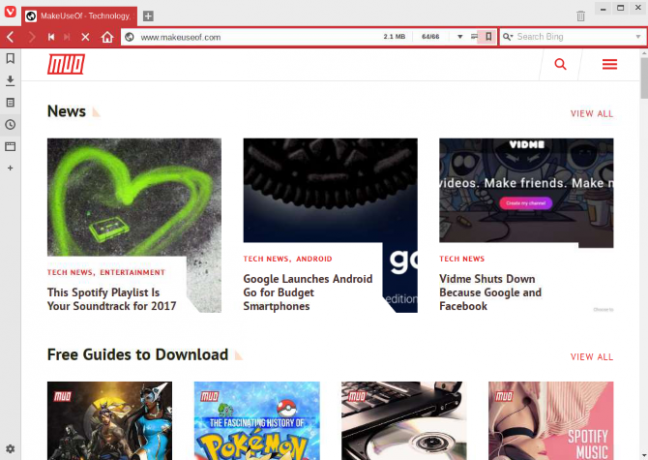Open the Downloads side panel
This screenshot has width=648, height=460.
tap(10, 81)
